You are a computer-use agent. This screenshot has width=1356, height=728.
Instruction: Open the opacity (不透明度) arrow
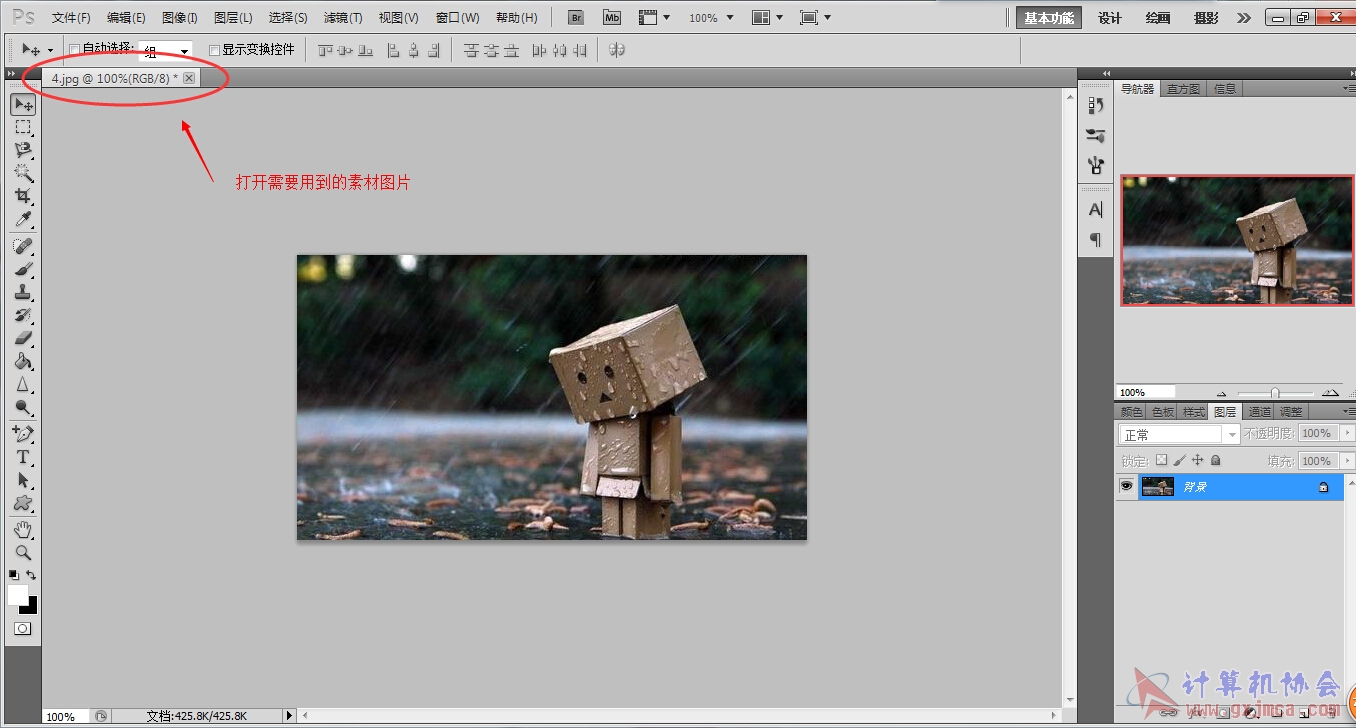point(1346,434)
